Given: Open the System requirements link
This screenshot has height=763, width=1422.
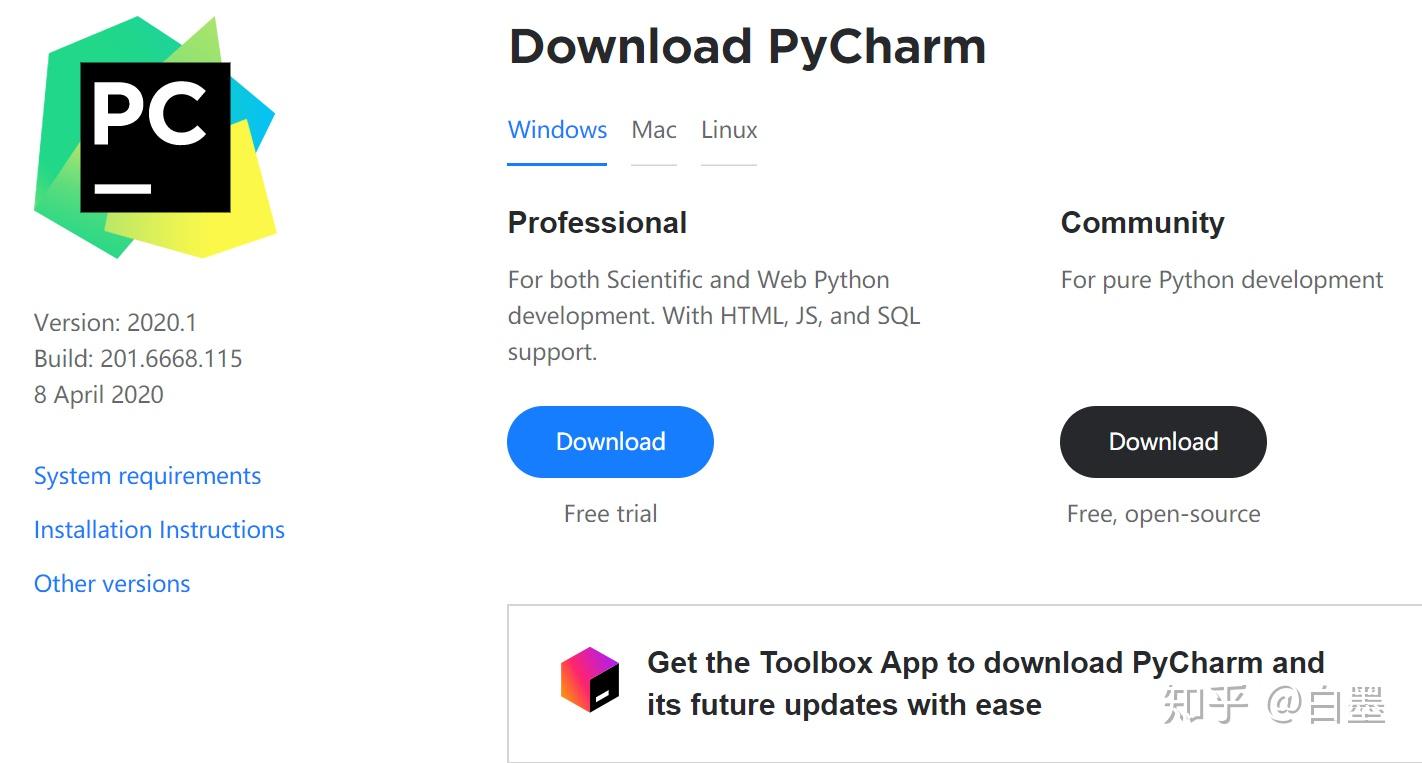Looking at the screenshot, I should 147,475.
